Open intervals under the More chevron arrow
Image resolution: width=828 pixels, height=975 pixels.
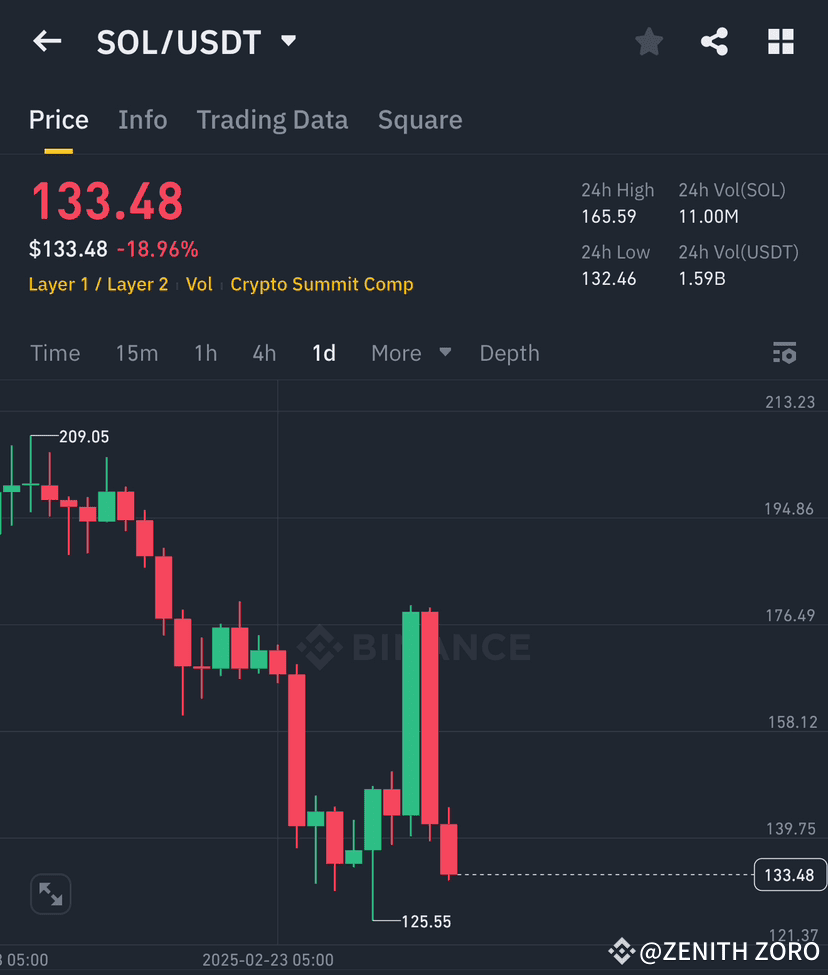444,353
